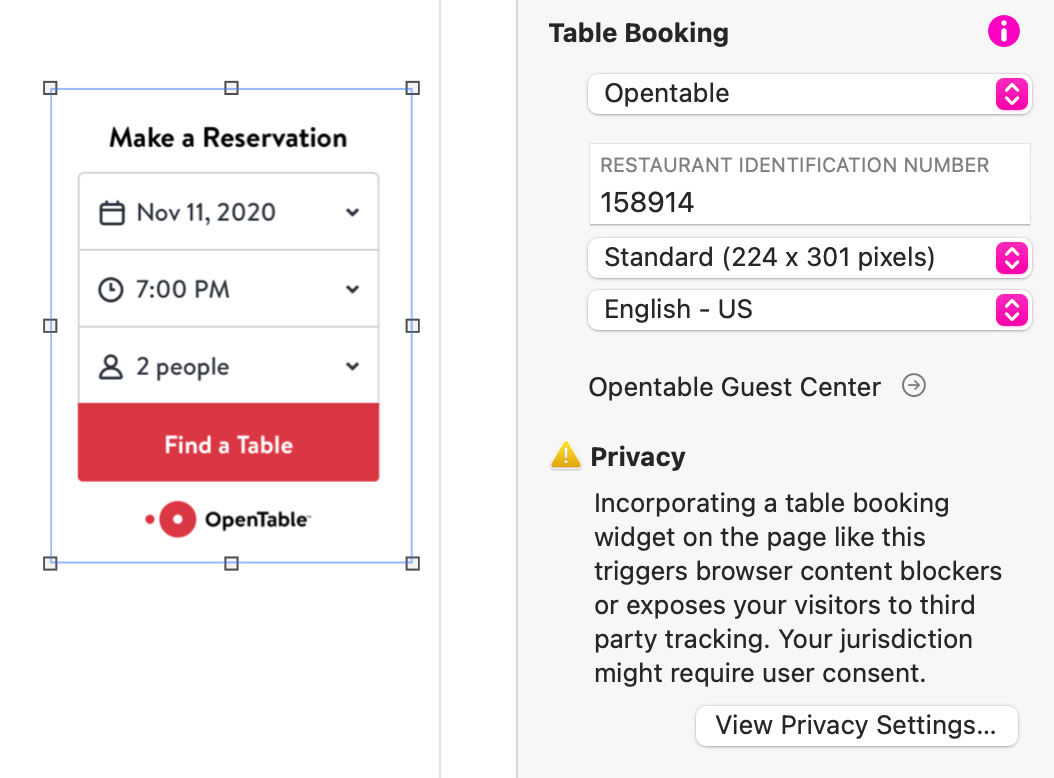The image size is (1054, 778).
Task: Click the top-left selection resize handle
Action: point(51,88)
